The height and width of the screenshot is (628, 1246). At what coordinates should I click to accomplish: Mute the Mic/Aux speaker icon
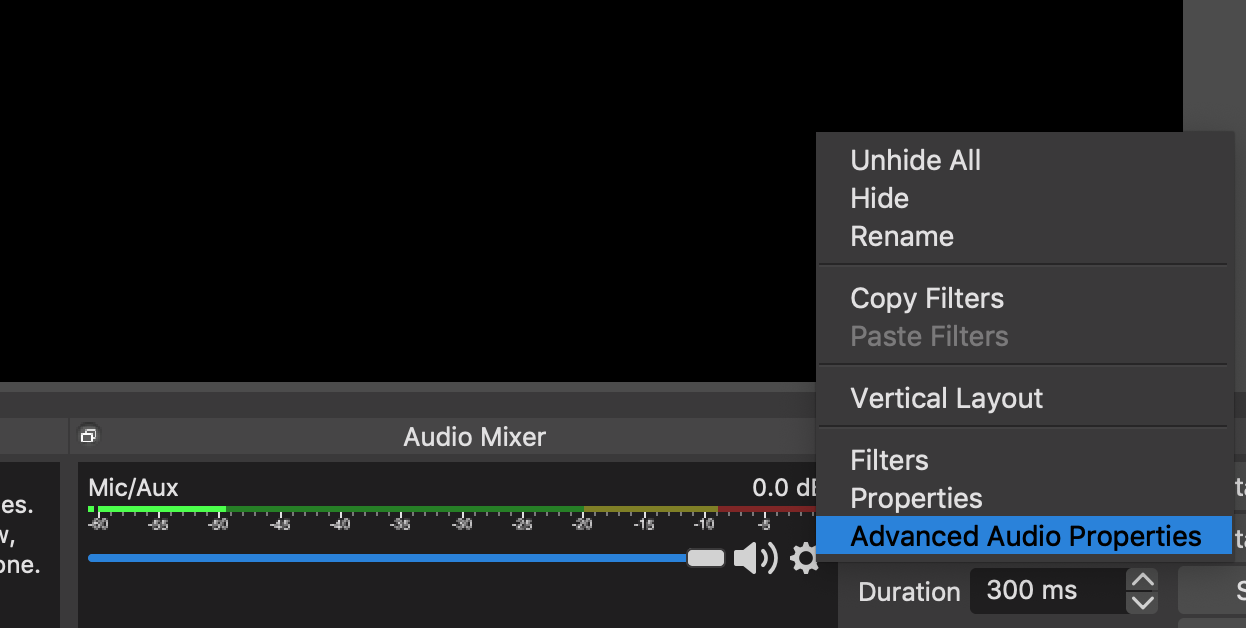tap(755, 558)
